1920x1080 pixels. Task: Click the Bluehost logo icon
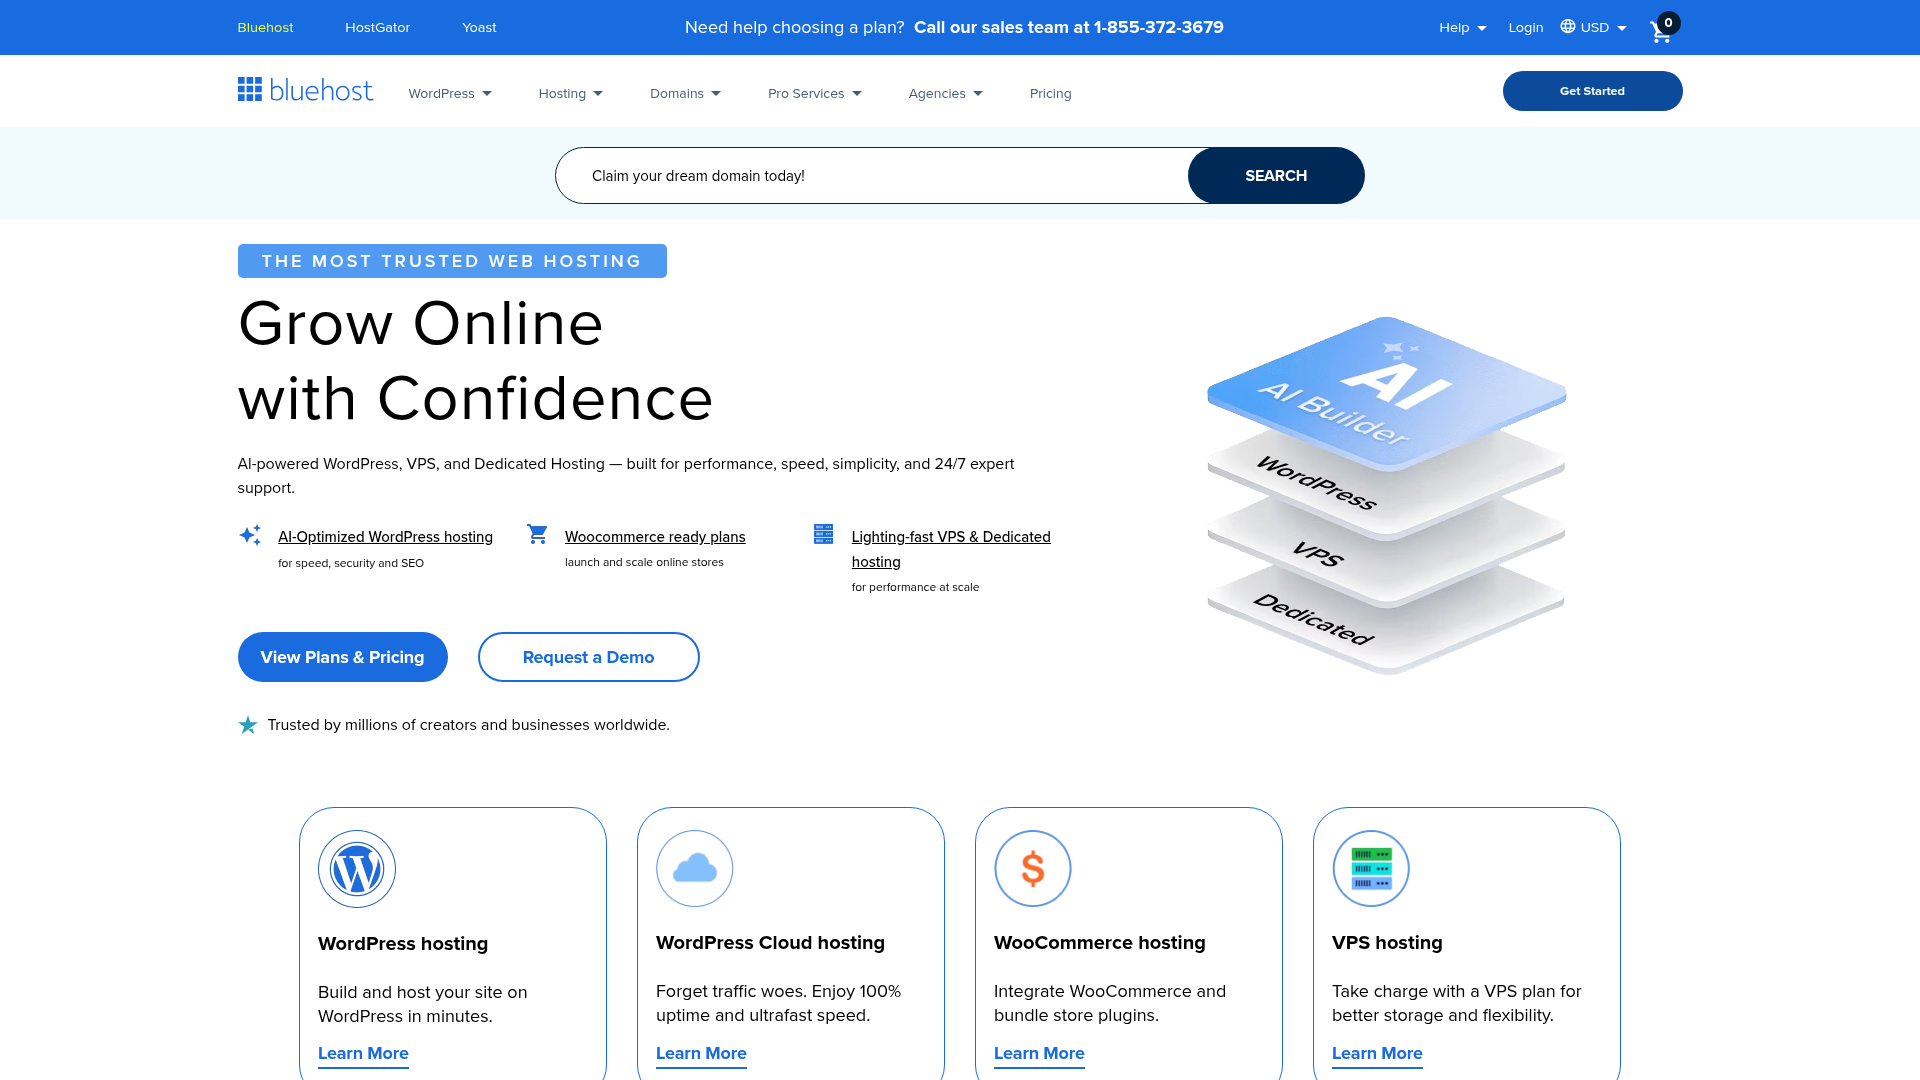pos(249,89)
